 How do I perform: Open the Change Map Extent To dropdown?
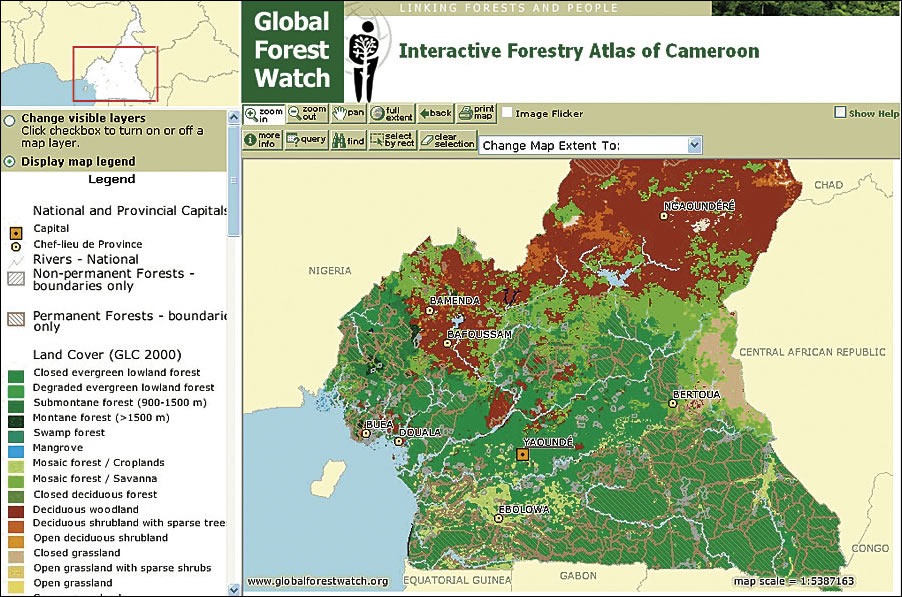click(590, 145)
